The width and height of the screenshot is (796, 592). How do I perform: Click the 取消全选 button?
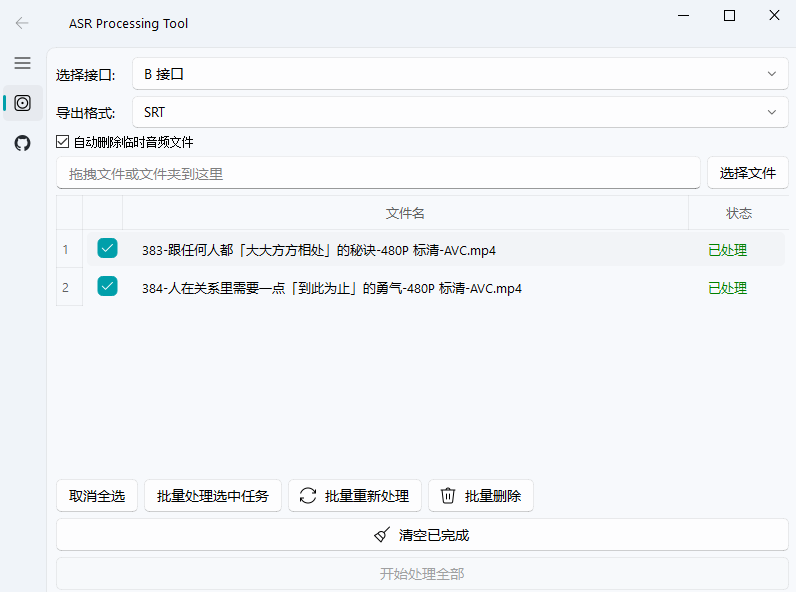pos(97,496)
